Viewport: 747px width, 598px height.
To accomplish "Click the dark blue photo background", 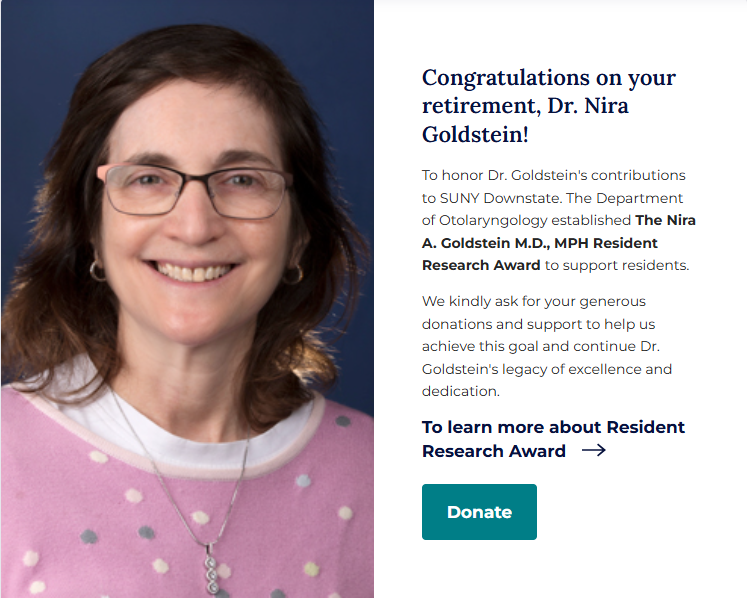I will point(340,80).
